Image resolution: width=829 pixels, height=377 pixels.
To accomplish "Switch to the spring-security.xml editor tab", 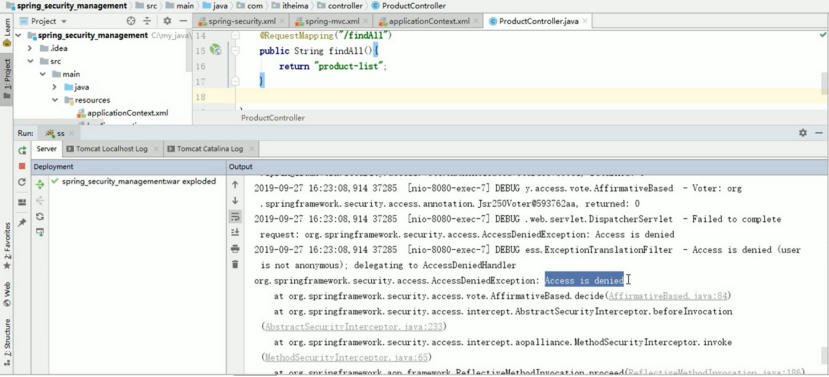I will tap(242, 22).
